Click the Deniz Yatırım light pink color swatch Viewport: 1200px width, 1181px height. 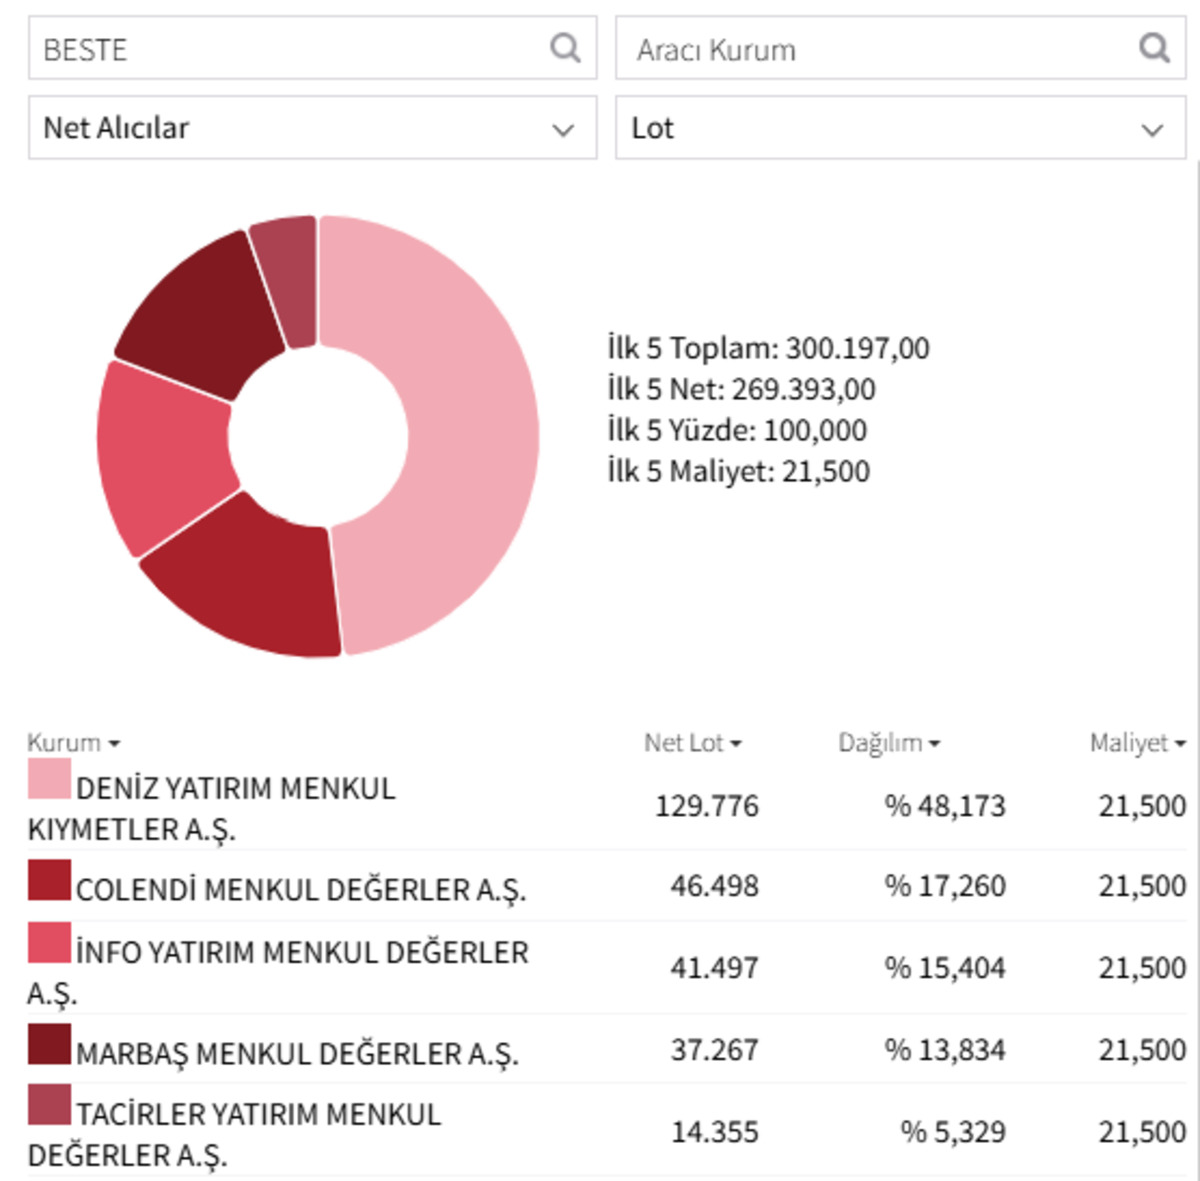pyautogui.click(x=49, y=779)
